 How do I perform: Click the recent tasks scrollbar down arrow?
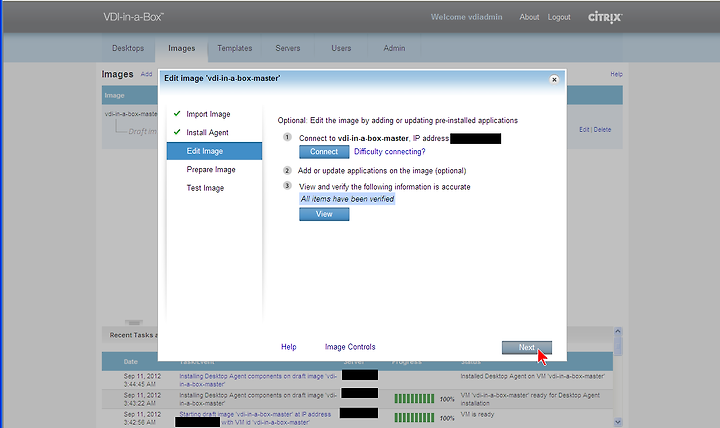click(x=618, y=422)
